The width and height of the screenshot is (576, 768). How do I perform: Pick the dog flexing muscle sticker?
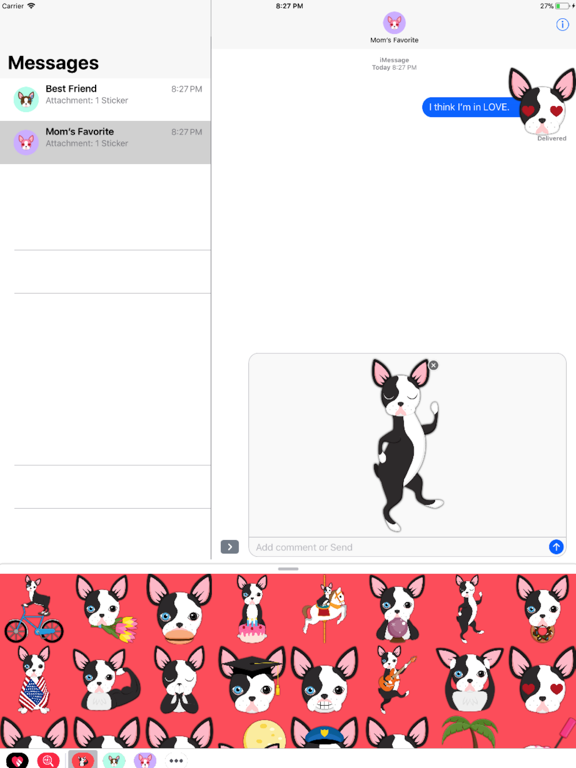[106, 680]
